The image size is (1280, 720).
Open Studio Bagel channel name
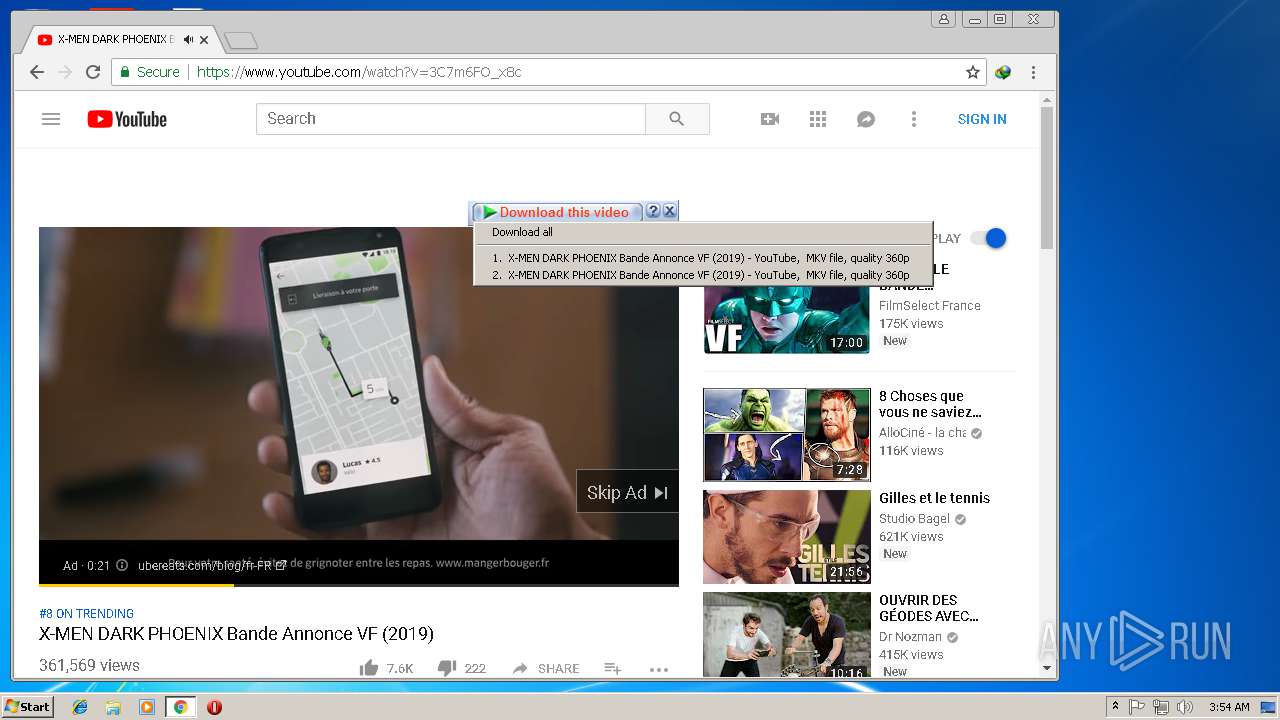click(x=915, y=519)
